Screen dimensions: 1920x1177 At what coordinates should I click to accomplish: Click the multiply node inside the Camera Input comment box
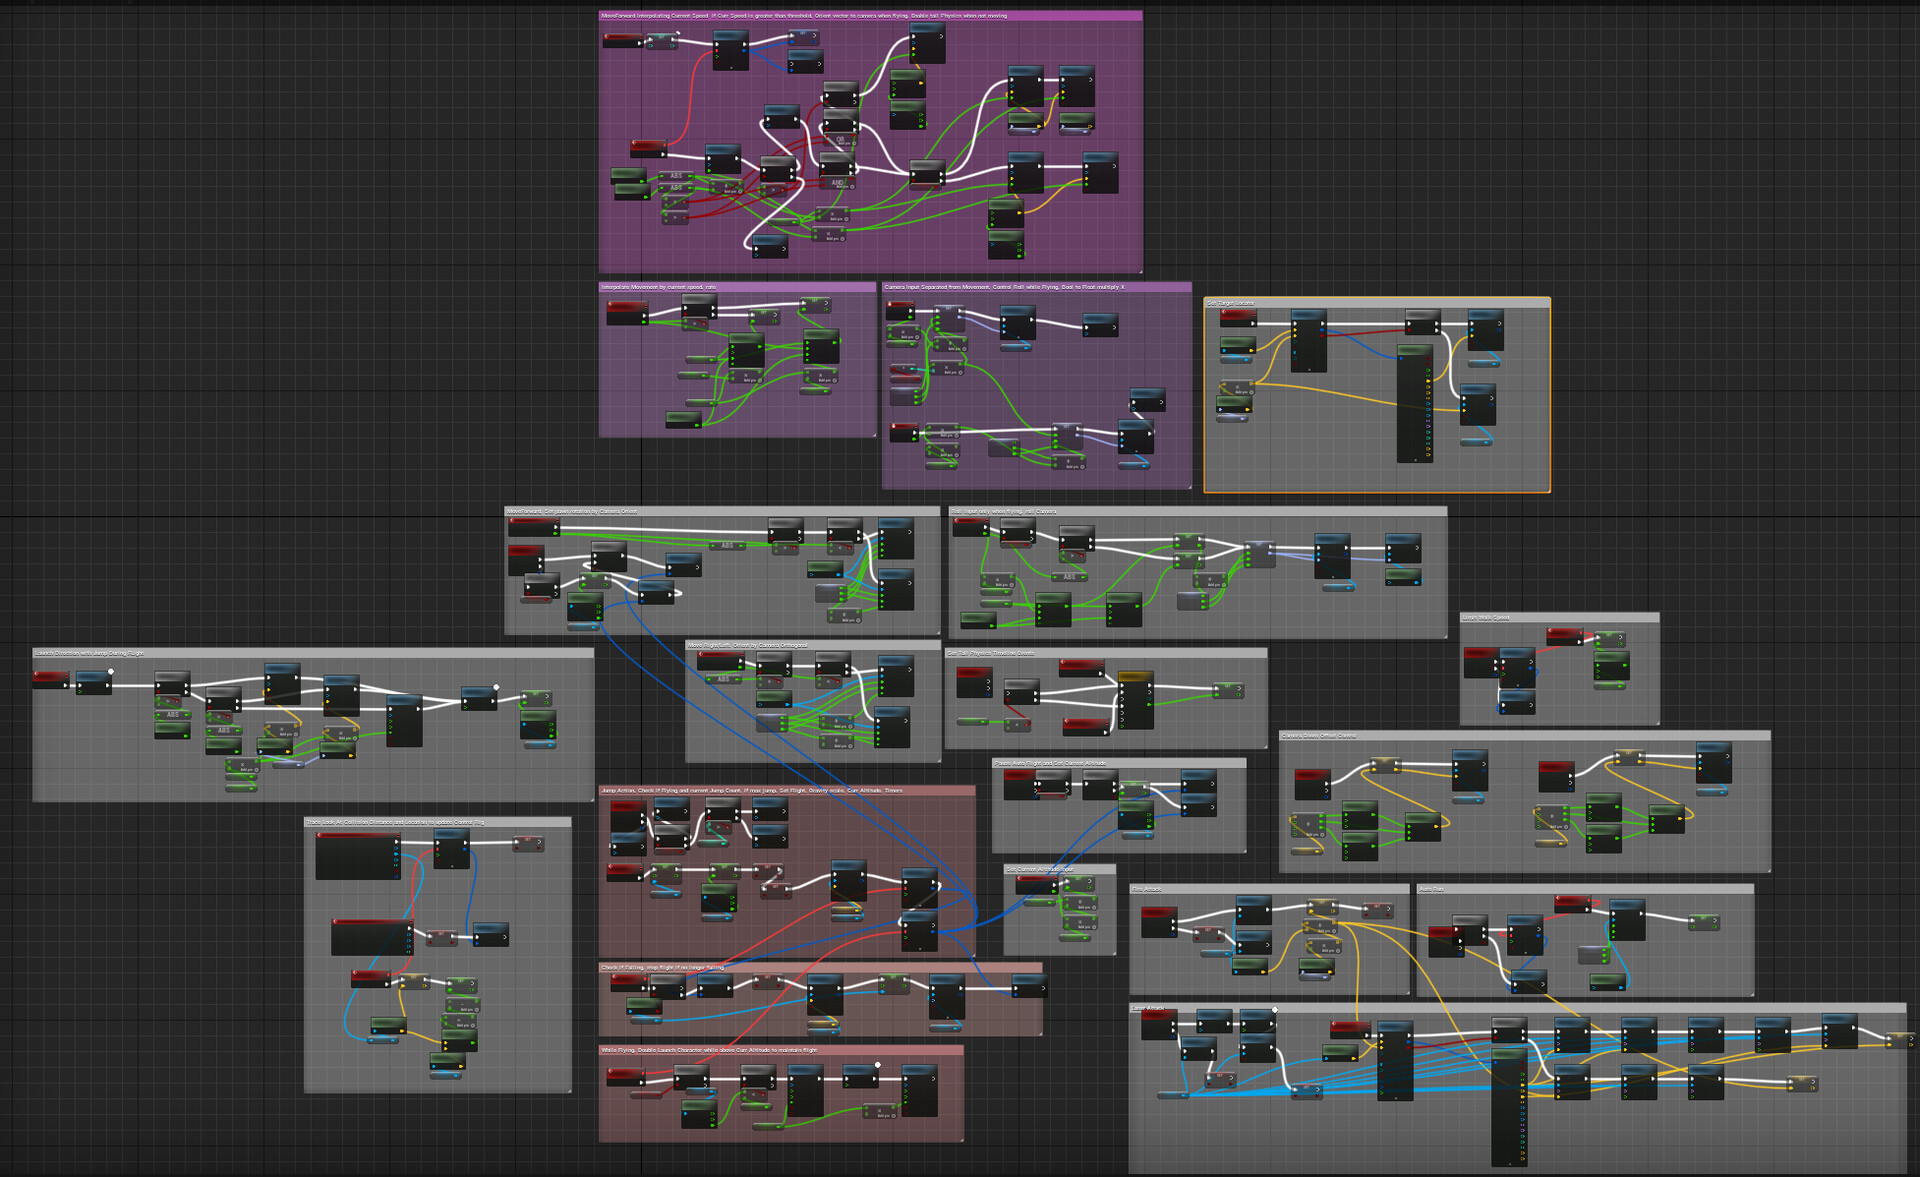946,367
